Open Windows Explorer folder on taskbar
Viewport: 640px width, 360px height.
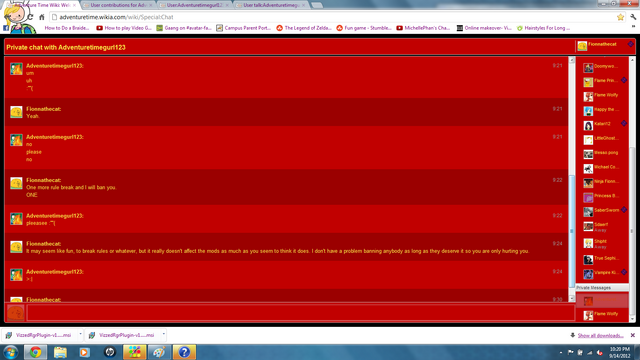(x=60, y=352)
